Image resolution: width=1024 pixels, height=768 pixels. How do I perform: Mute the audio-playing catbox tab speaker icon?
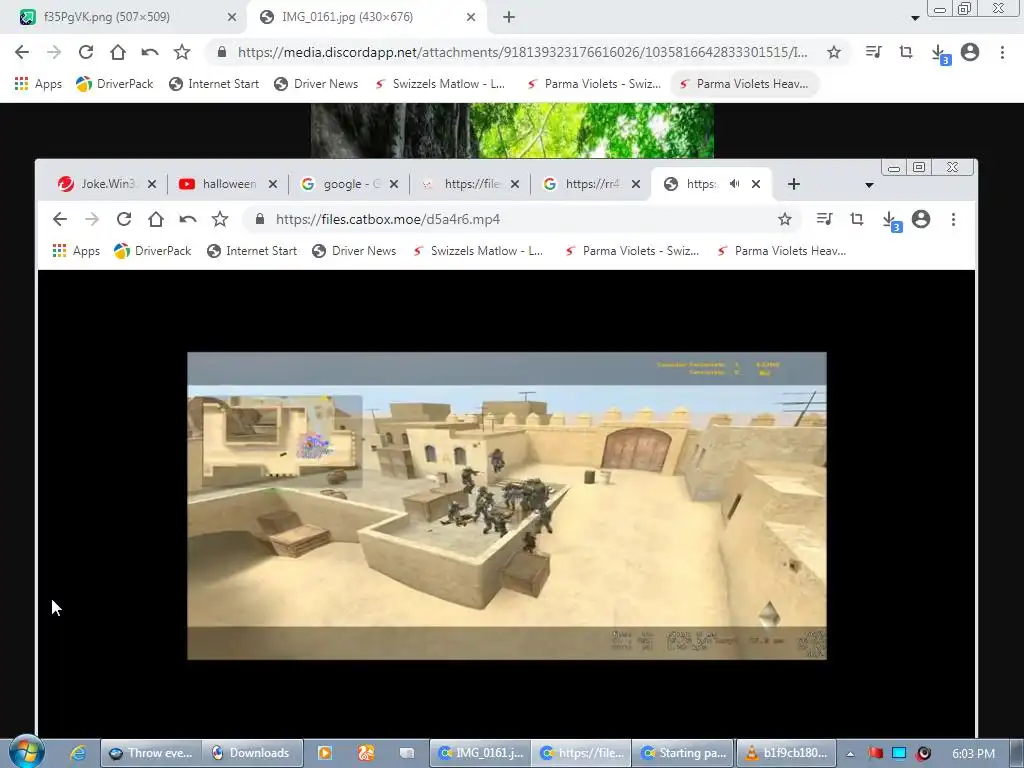pos(735,184)
